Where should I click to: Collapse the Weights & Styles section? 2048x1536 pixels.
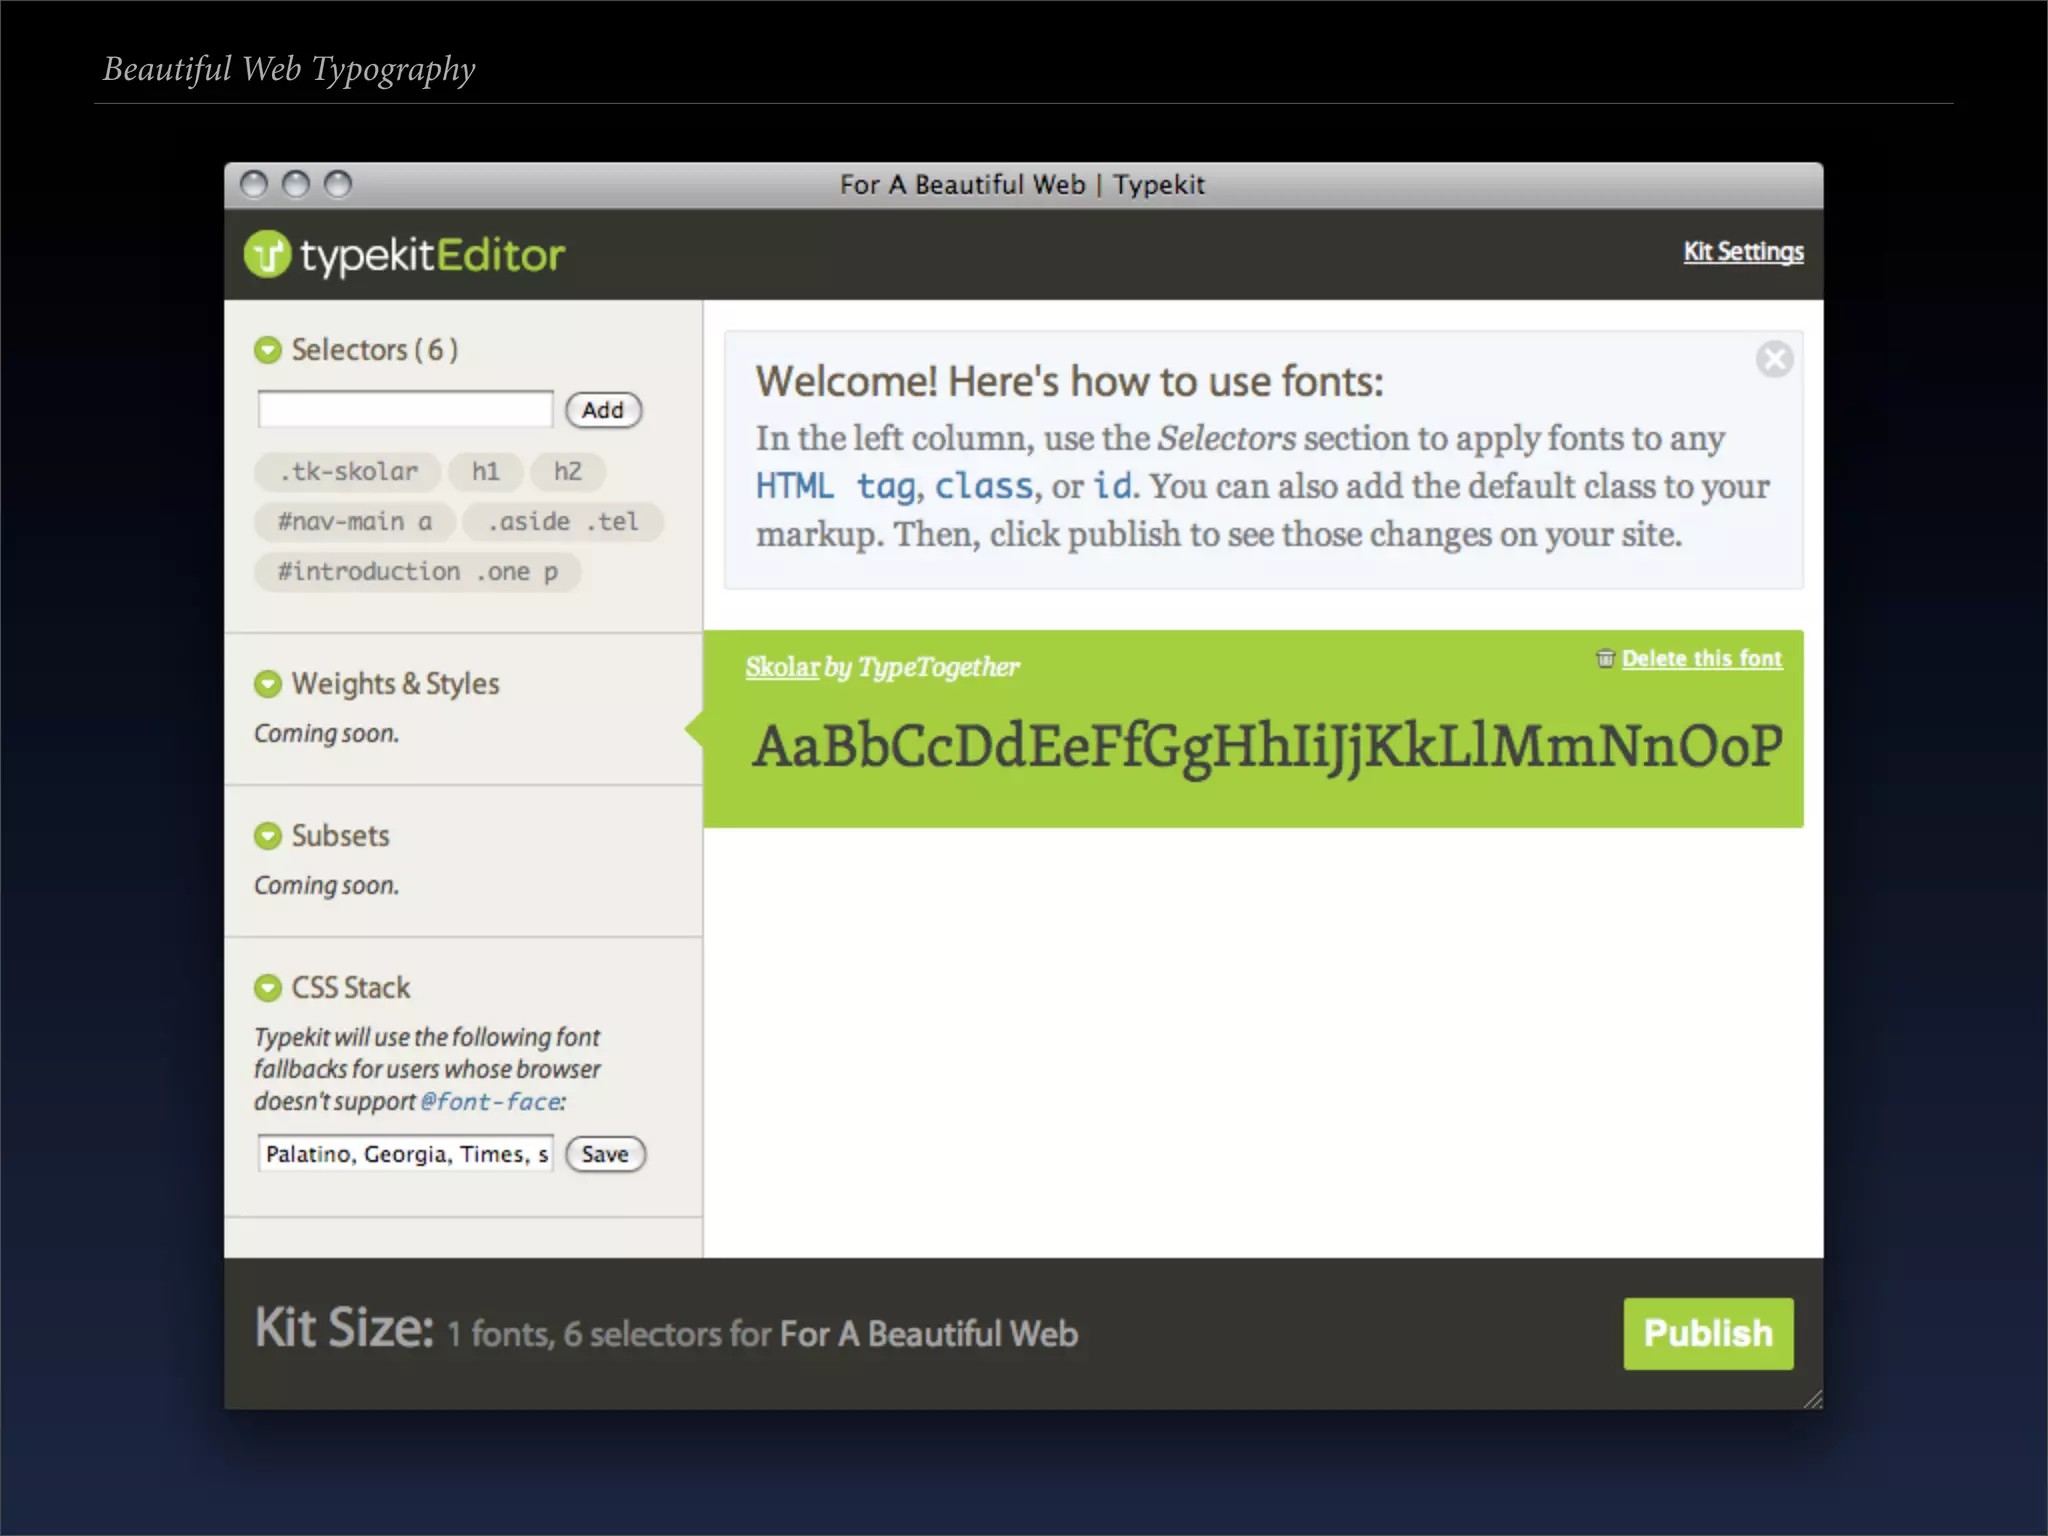tap(267, 684)
